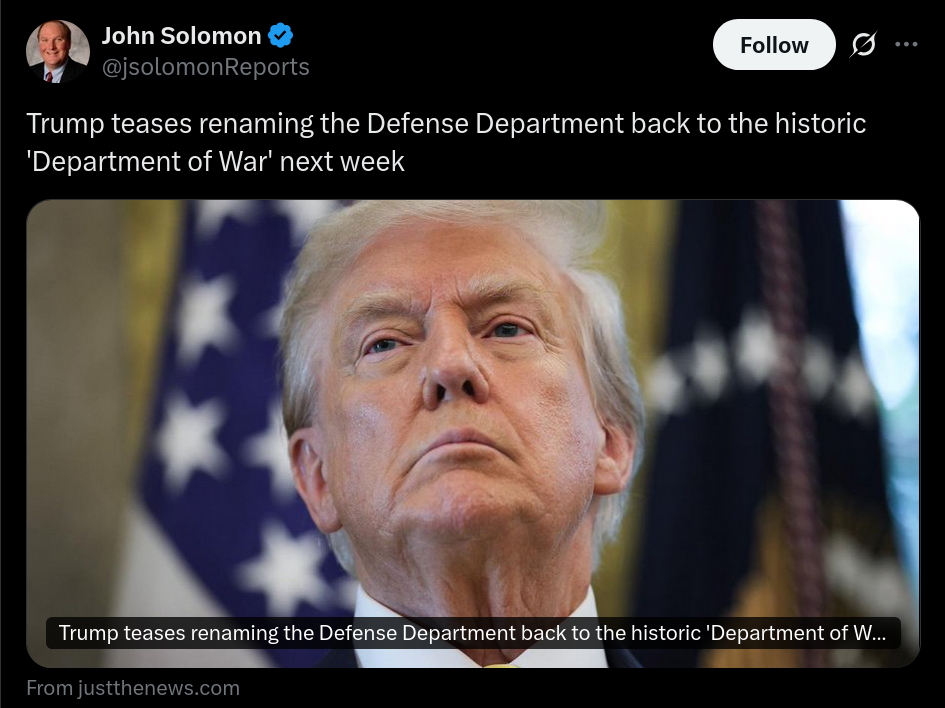Click the Grok explain-post icon
This screenshot has width=945, height=708.
point(864,45)
